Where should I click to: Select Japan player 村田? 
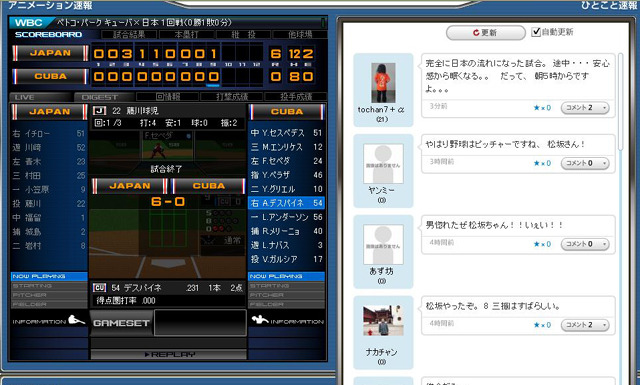49,176
